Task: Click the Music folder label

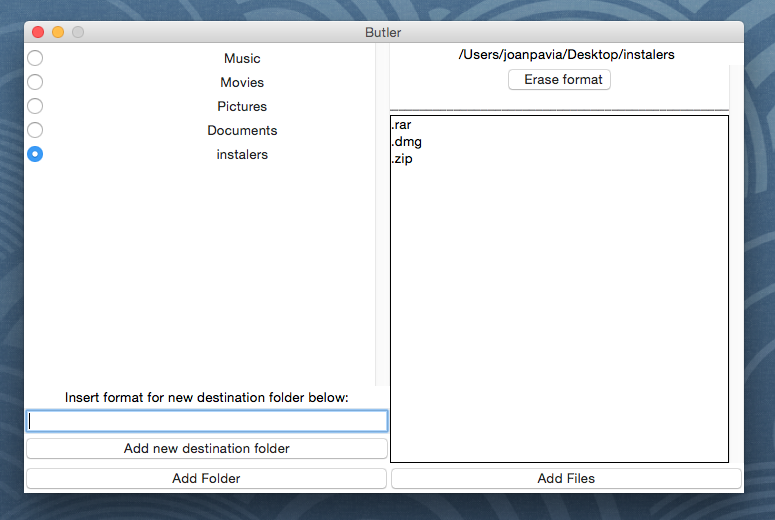Action: 242,58
